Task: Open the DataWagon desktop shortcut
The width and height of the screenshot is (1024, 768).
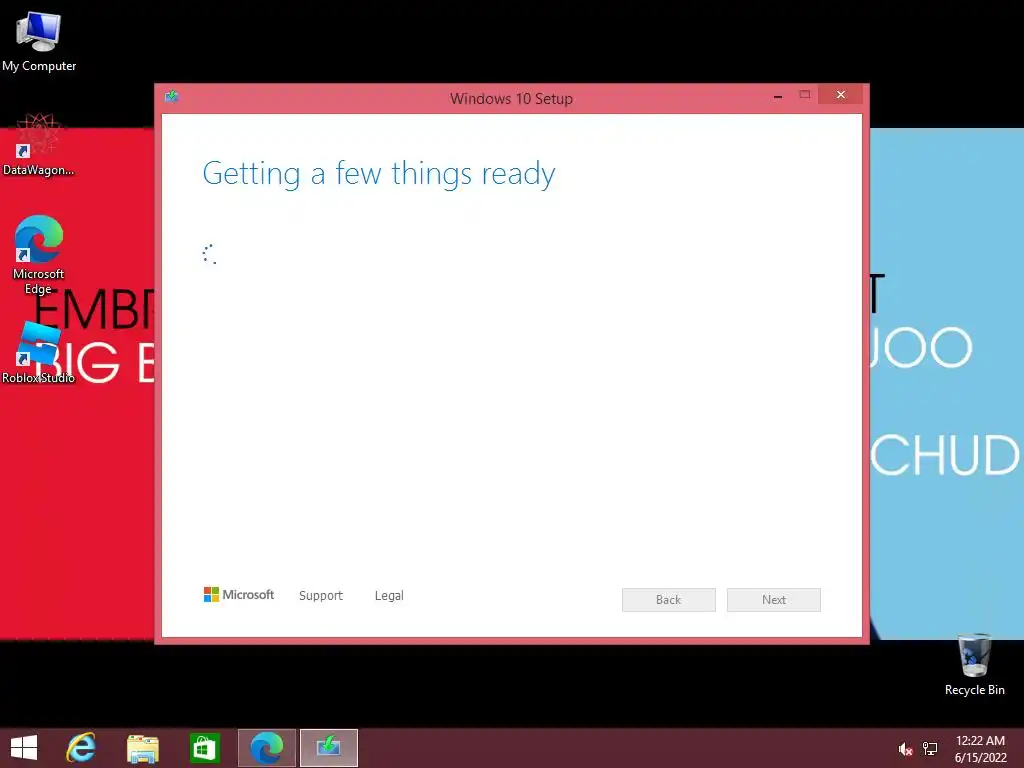Action: 39,145
